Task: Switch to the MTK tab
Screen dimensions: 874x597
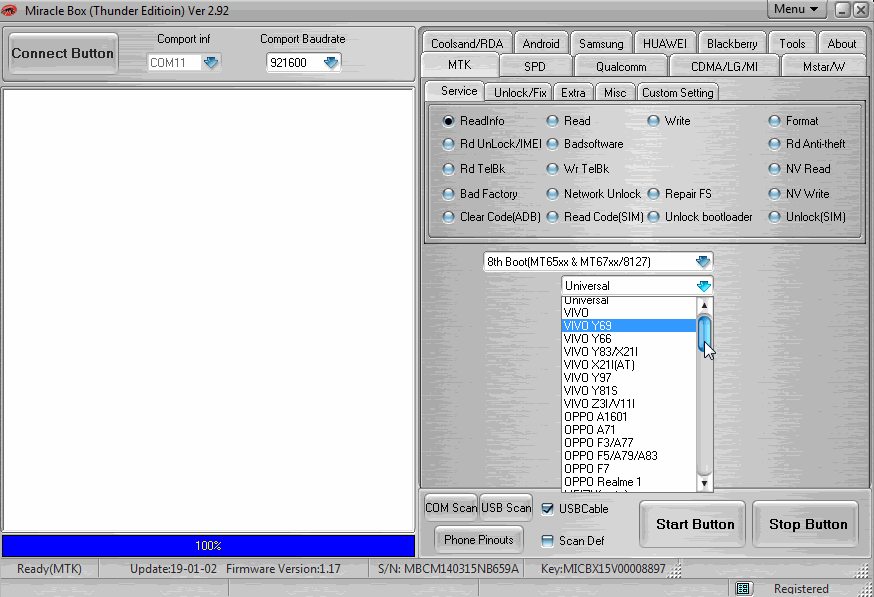Action: tap(460, 65)
